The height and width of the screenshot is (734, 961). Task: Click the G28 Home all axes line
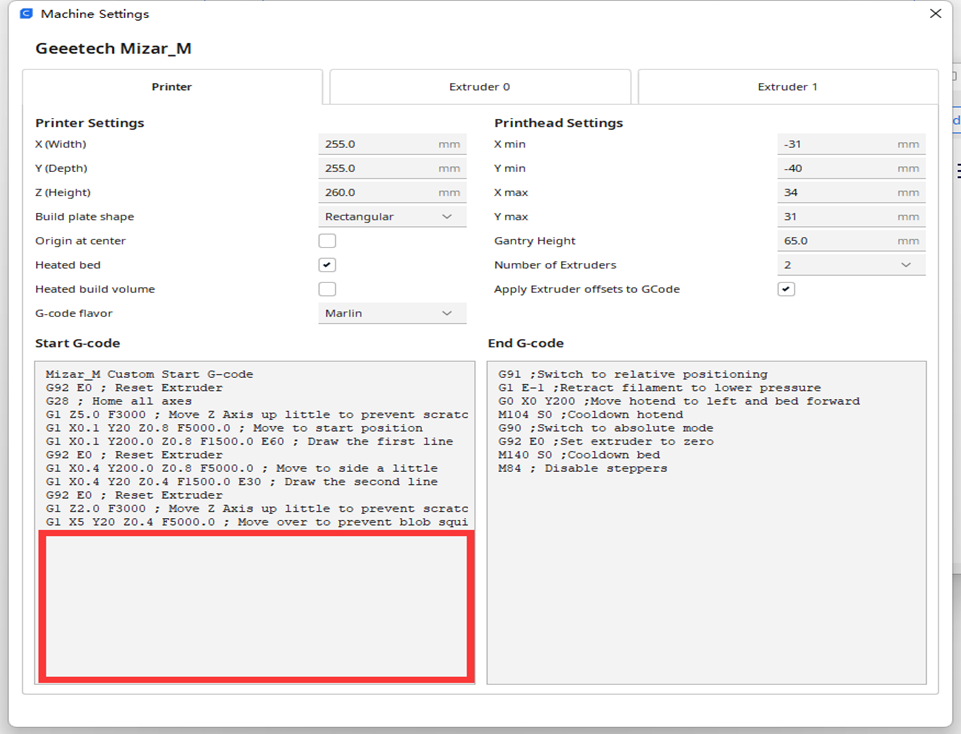click(x=119, y=401)
